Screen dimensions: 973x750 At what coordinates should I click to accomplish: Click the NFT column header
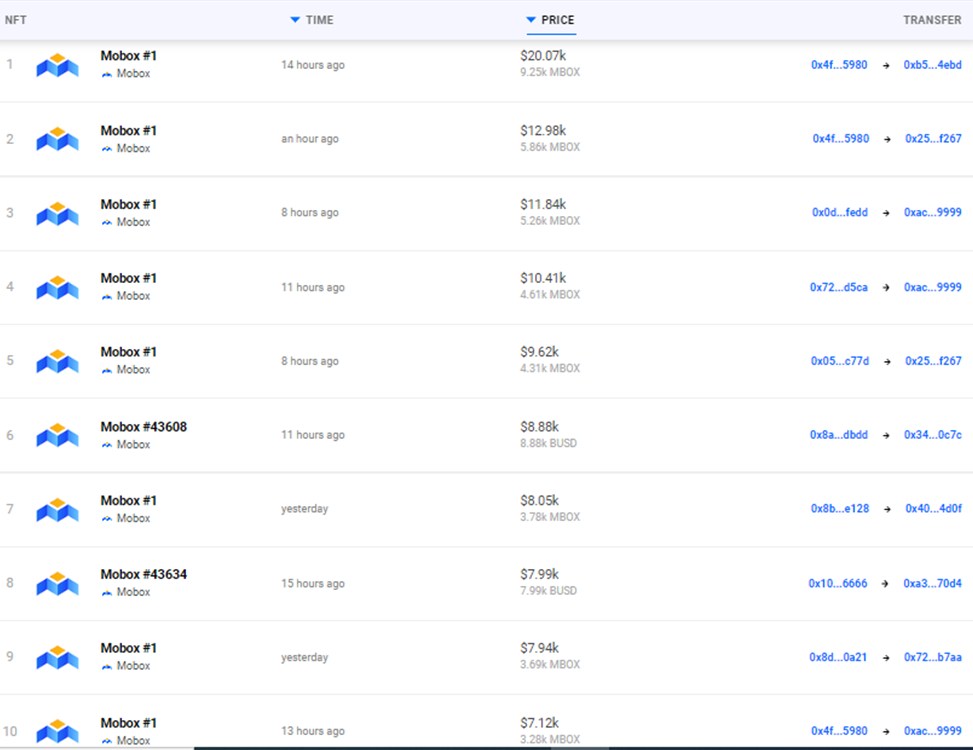[x=16, y=20]
